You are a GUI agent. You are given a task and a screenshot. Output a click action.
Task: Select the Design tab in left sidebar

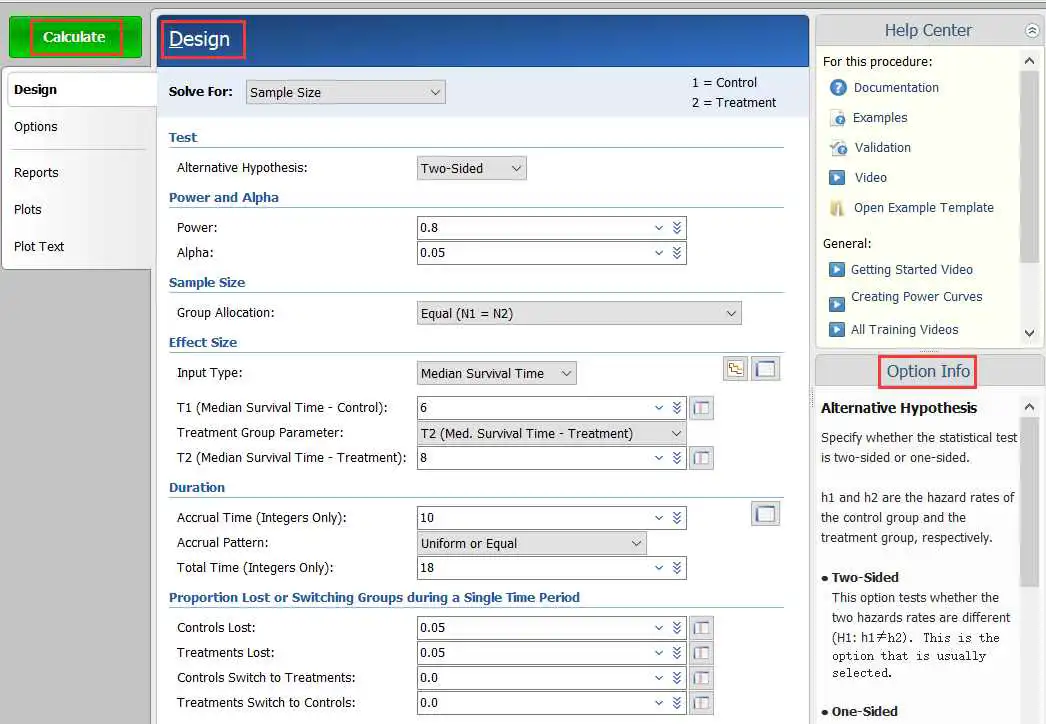point(80,89)
